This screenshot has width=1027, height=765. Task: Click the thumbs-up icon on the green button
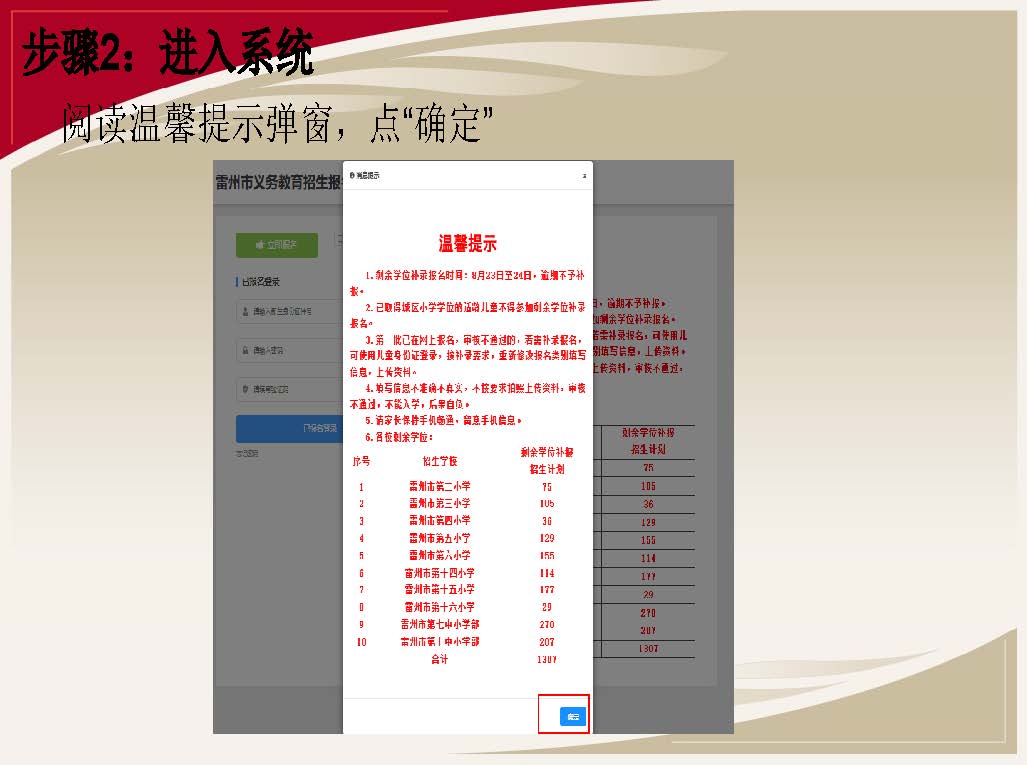pyautogui.click(x=260, y=245)
